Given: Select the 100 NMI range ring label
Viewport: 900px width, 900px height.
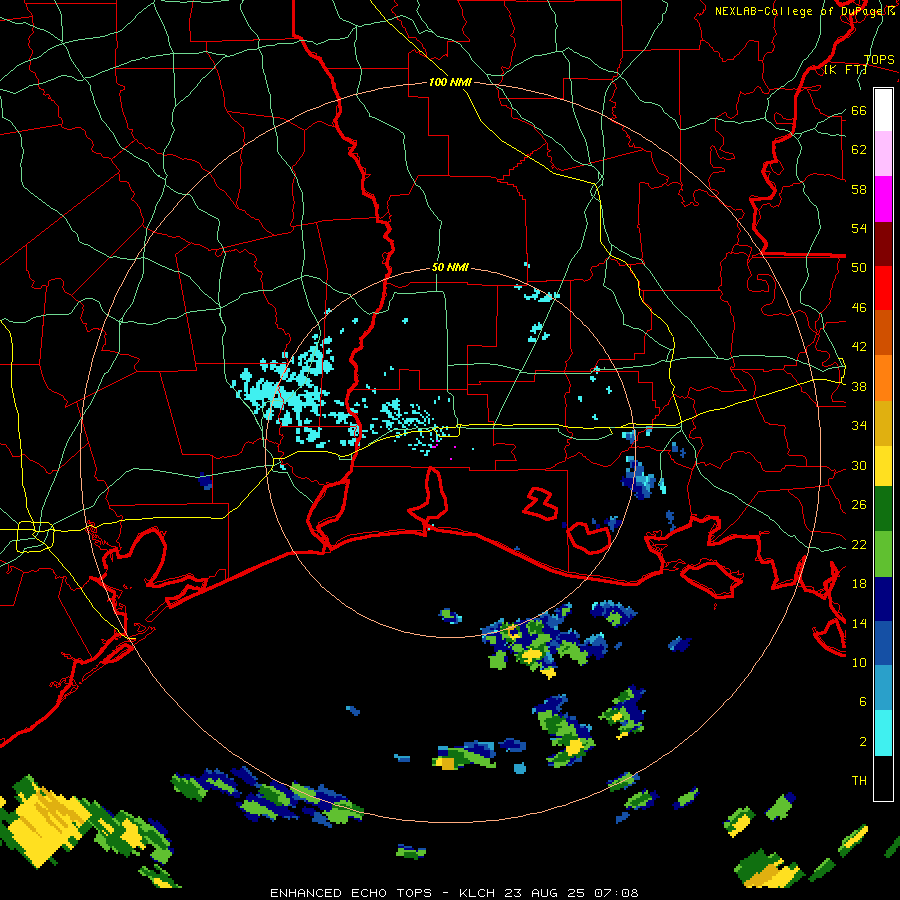Looking at the screenshot, I should click(x=451, y=82).
